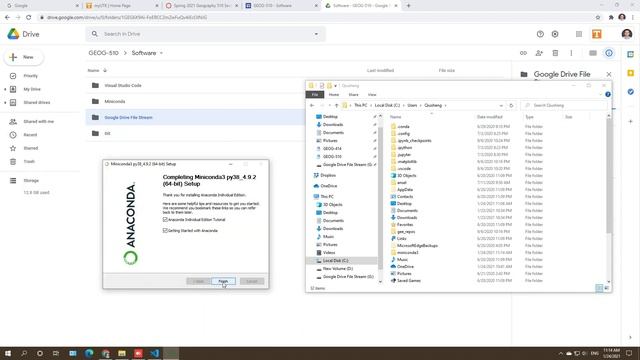
Task: Click the remove trash icon in Drive toolbar
Action: pos(555,53)
